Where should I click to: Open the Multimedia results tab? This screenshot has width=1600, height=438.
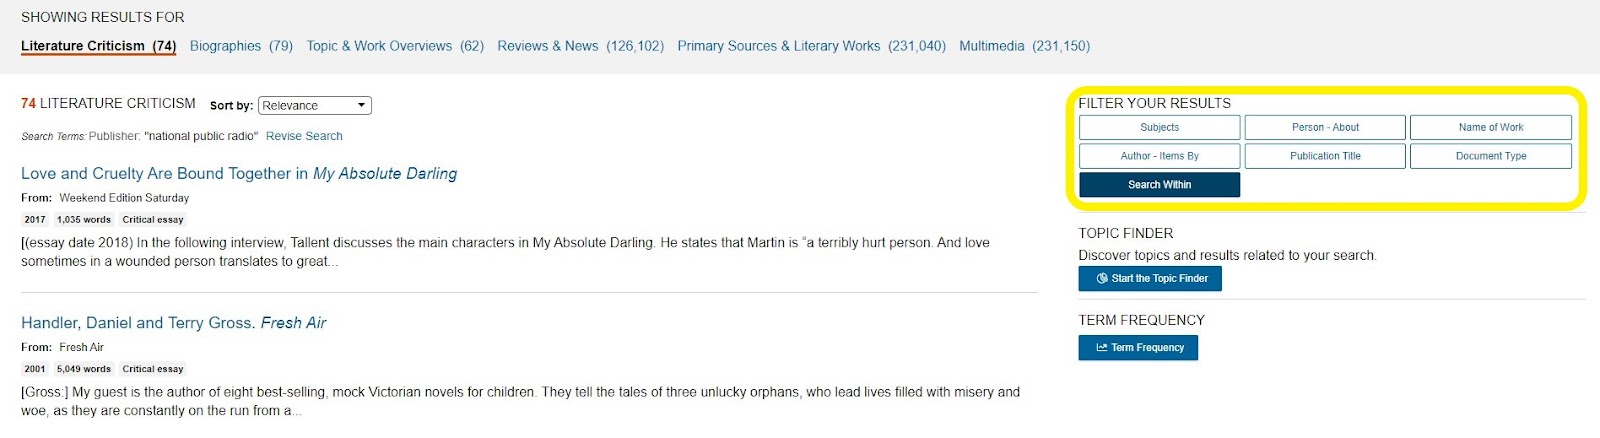click(1024, 46)
